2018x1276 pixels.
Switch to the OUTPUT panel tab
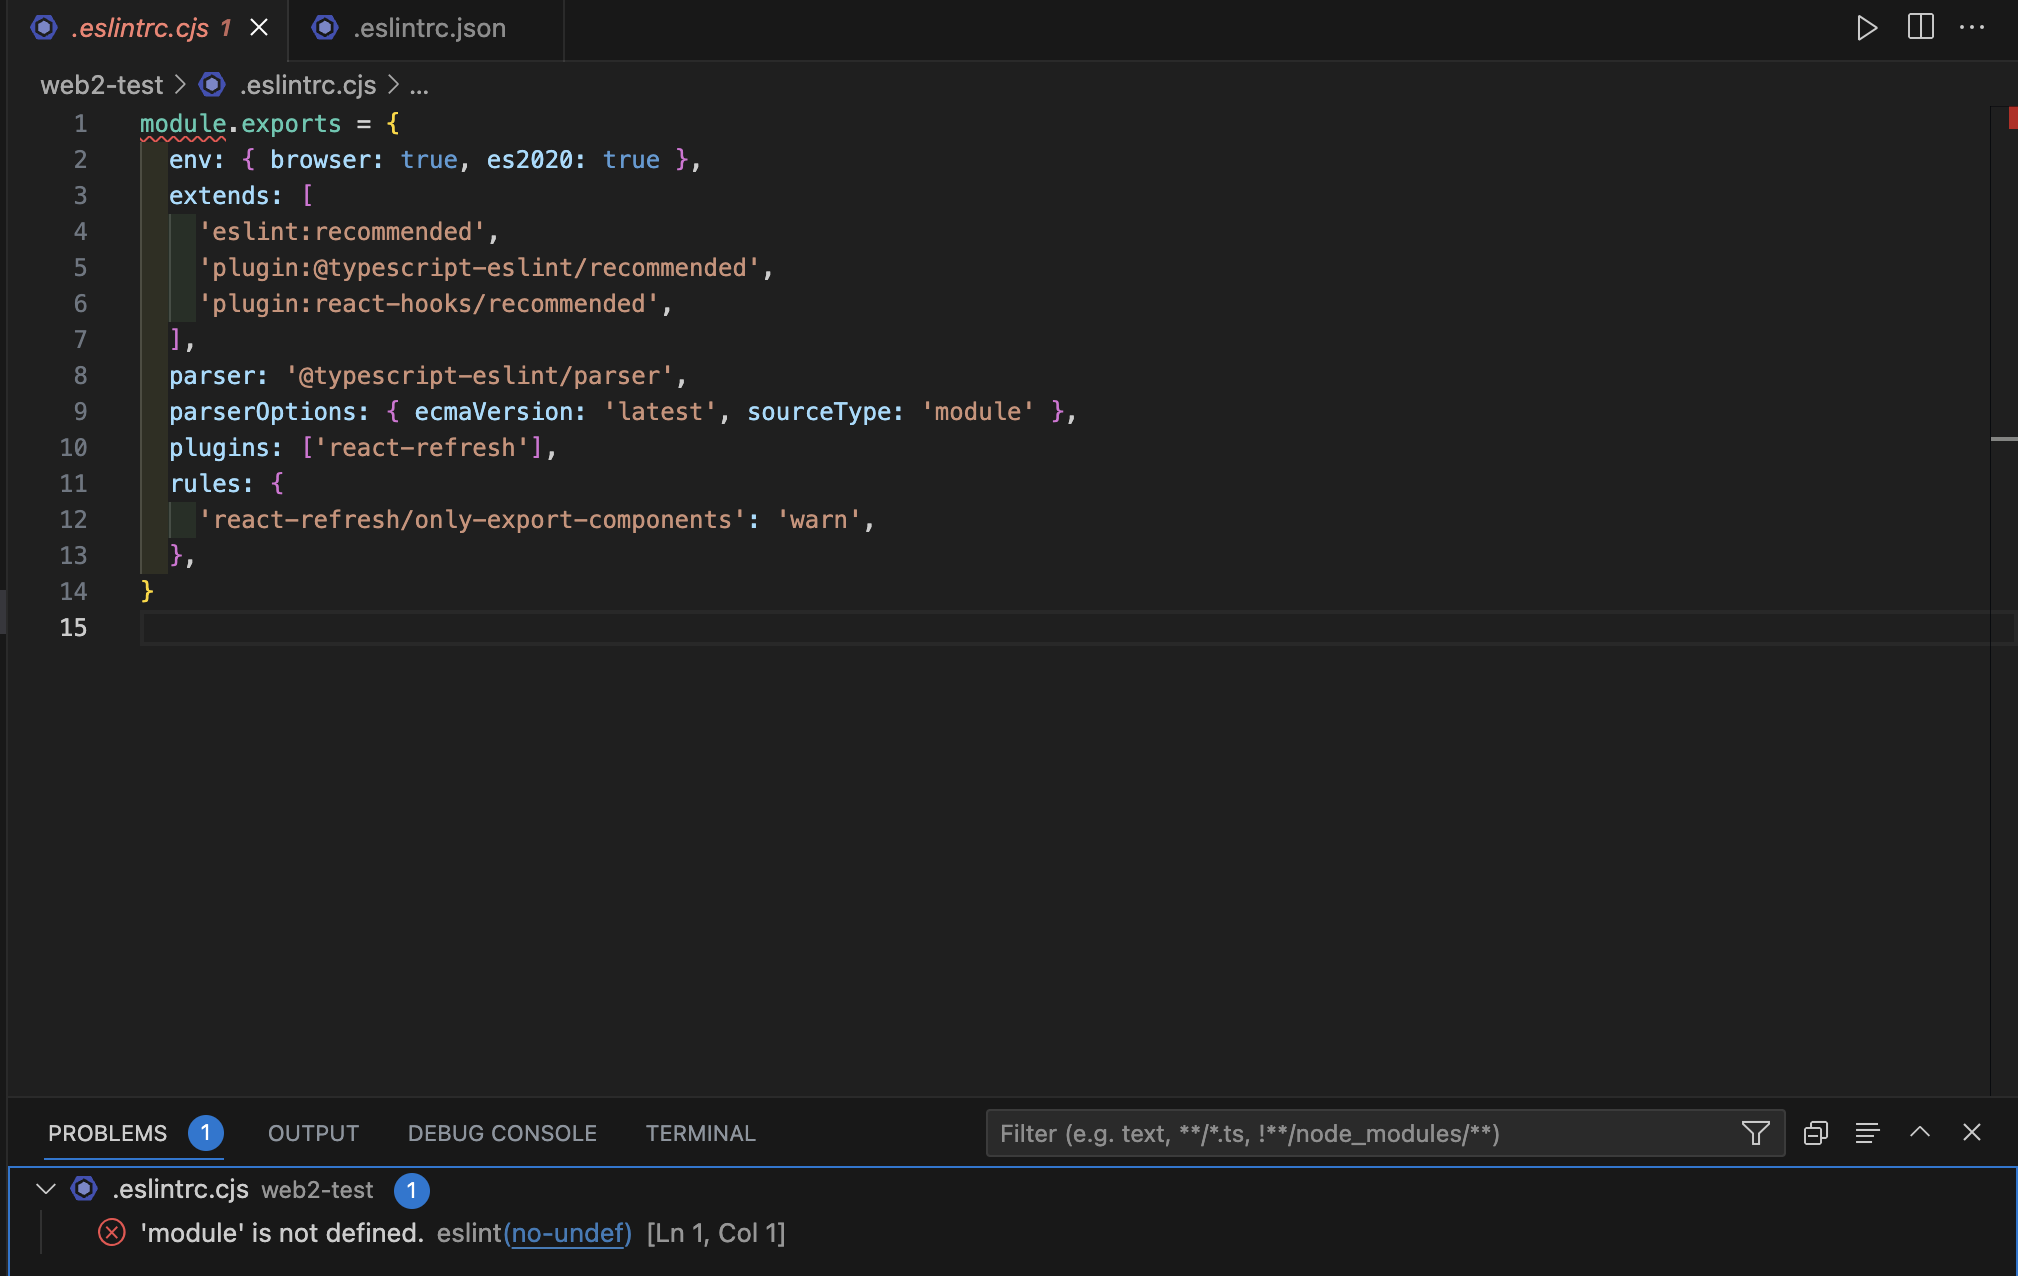click(x=313, y=1133)
